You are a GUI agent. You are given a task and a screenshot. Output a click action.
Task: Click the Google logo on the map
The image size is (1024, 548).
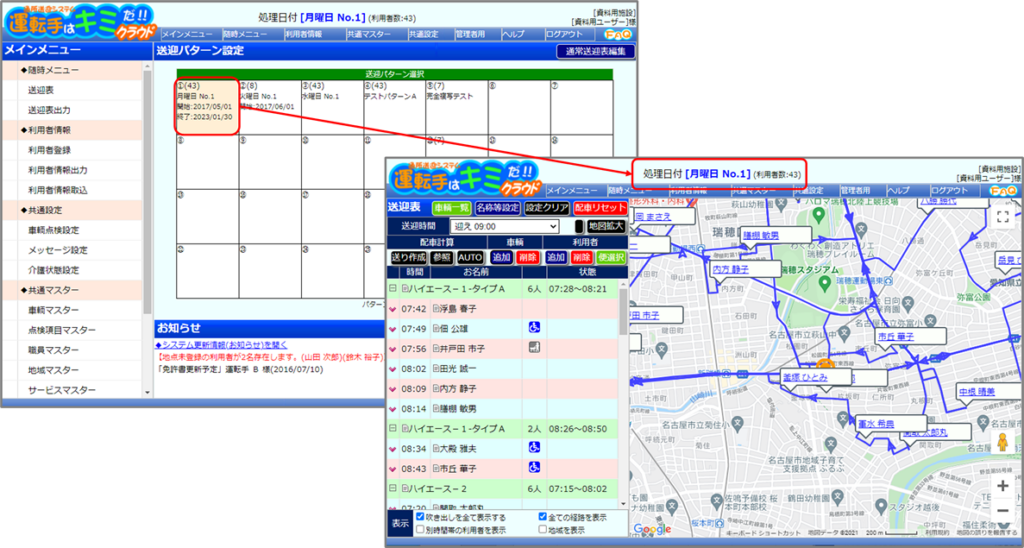(x=652, y=528)
